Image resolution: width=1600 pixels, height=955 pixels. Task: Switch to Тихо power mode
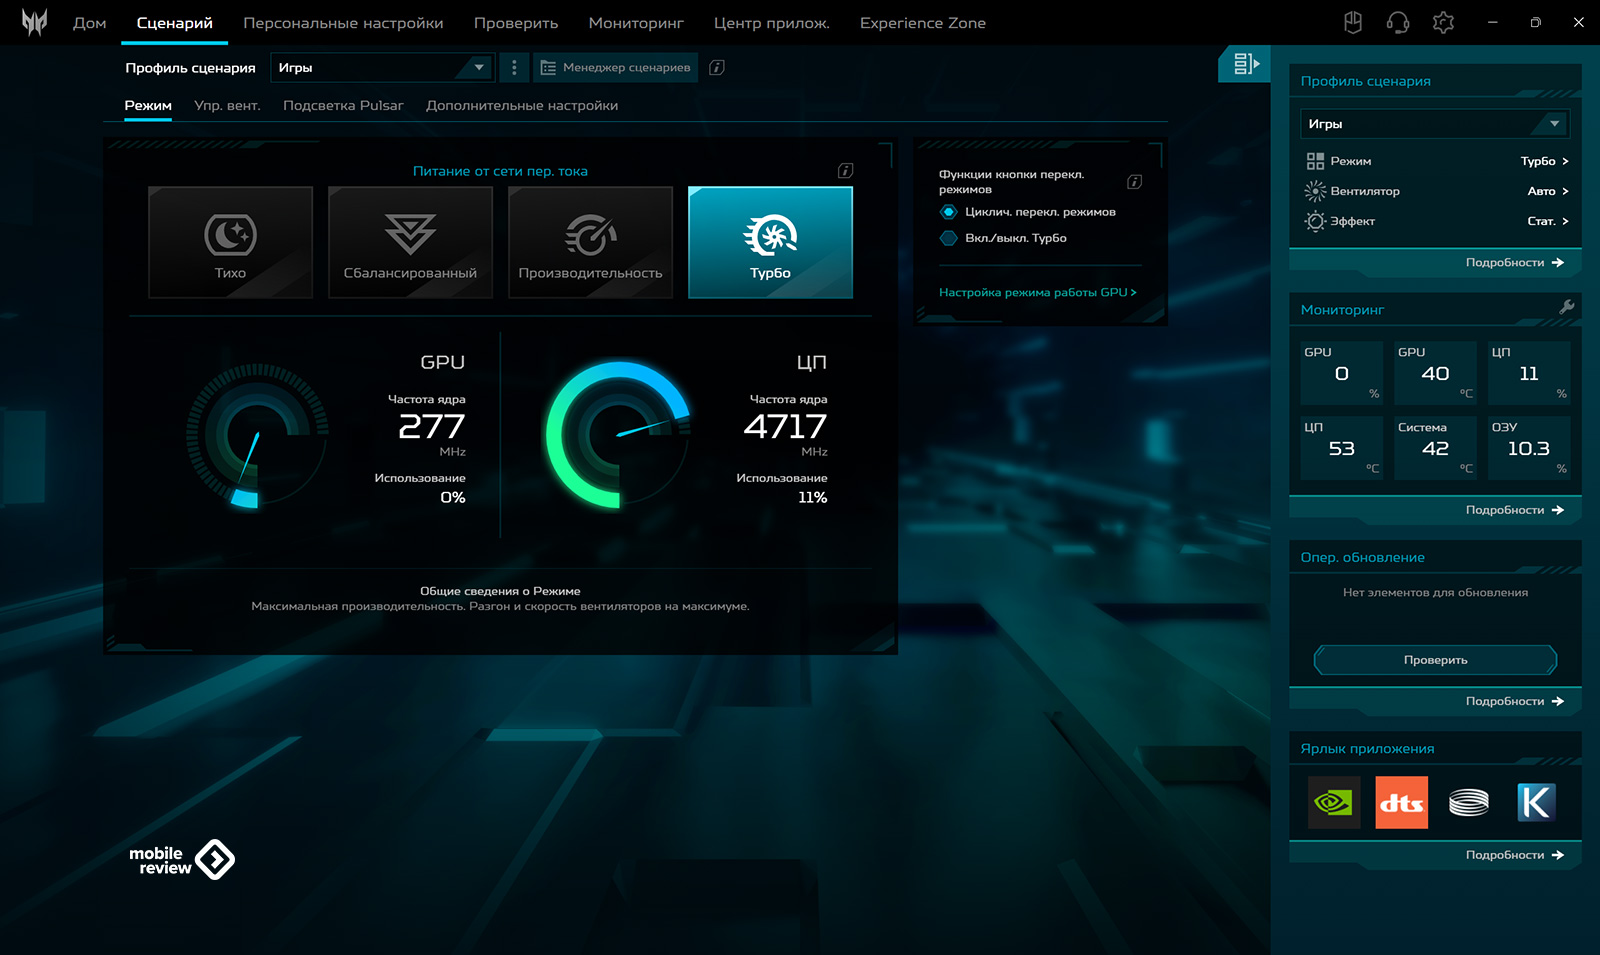(x=230, y=243)
